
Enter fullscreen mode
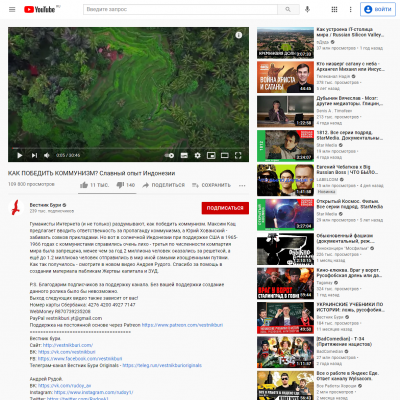click(x=238, y=155)
